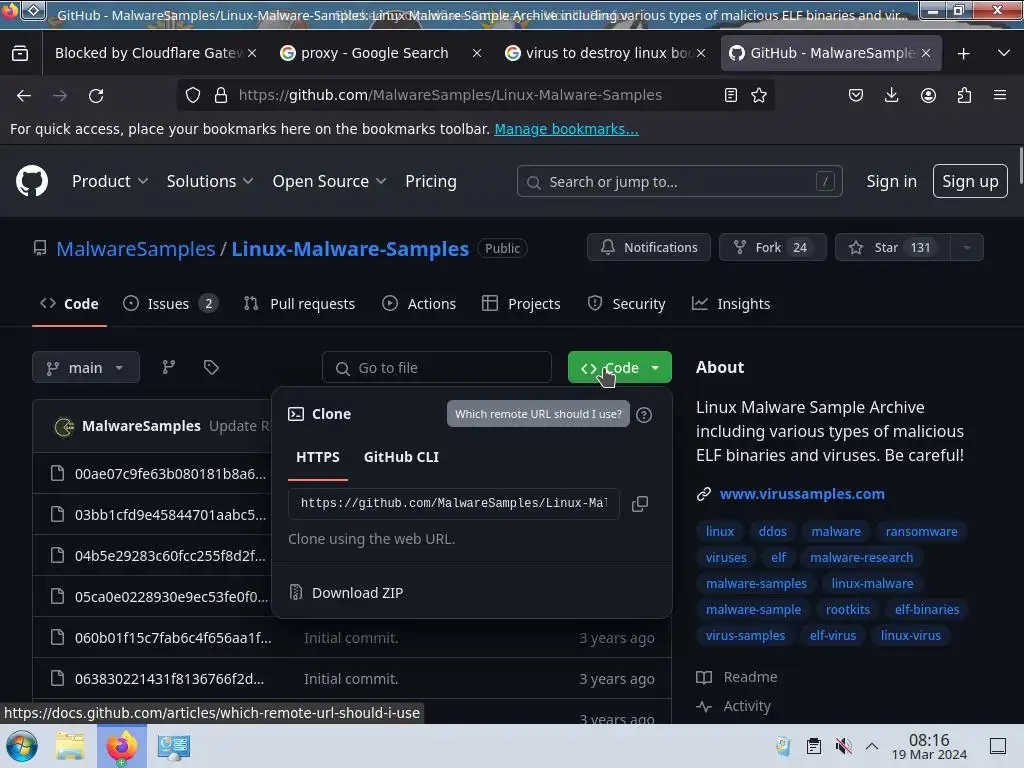Toggle reader view icon in address bar

(x=731, y=95)
